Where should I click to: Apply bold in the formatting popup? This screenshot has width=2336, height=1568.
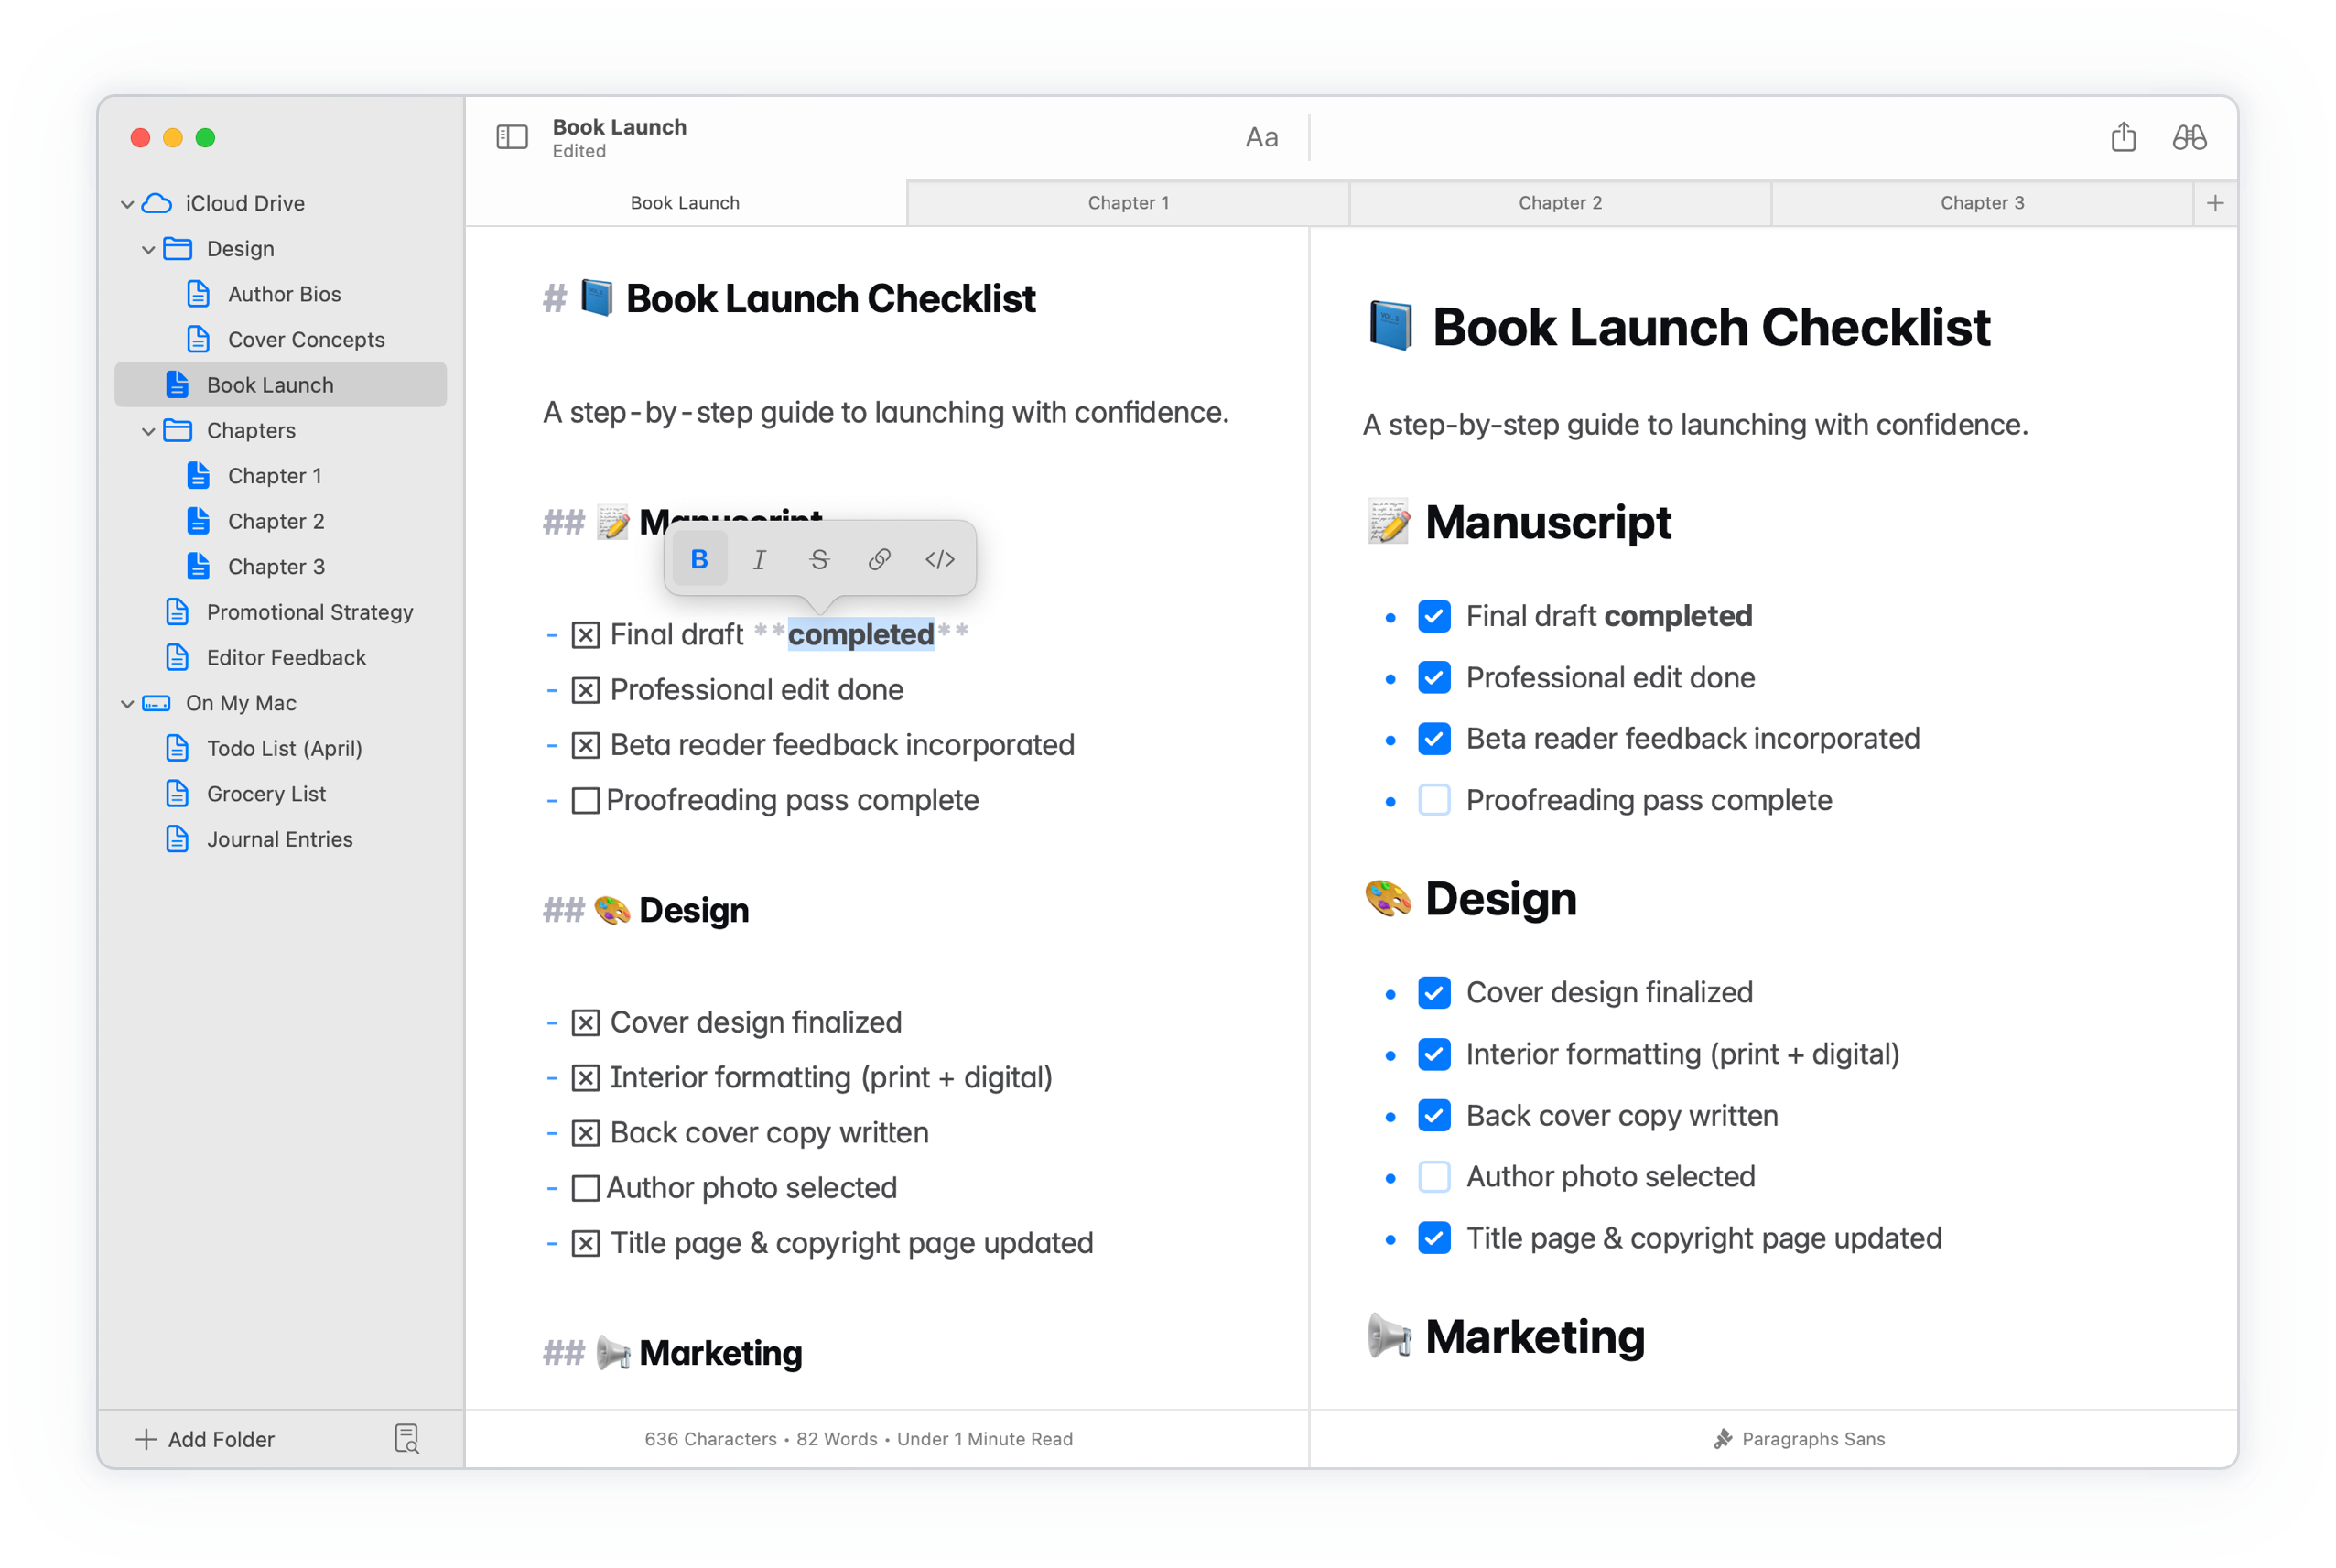click(x=699, y=559)
